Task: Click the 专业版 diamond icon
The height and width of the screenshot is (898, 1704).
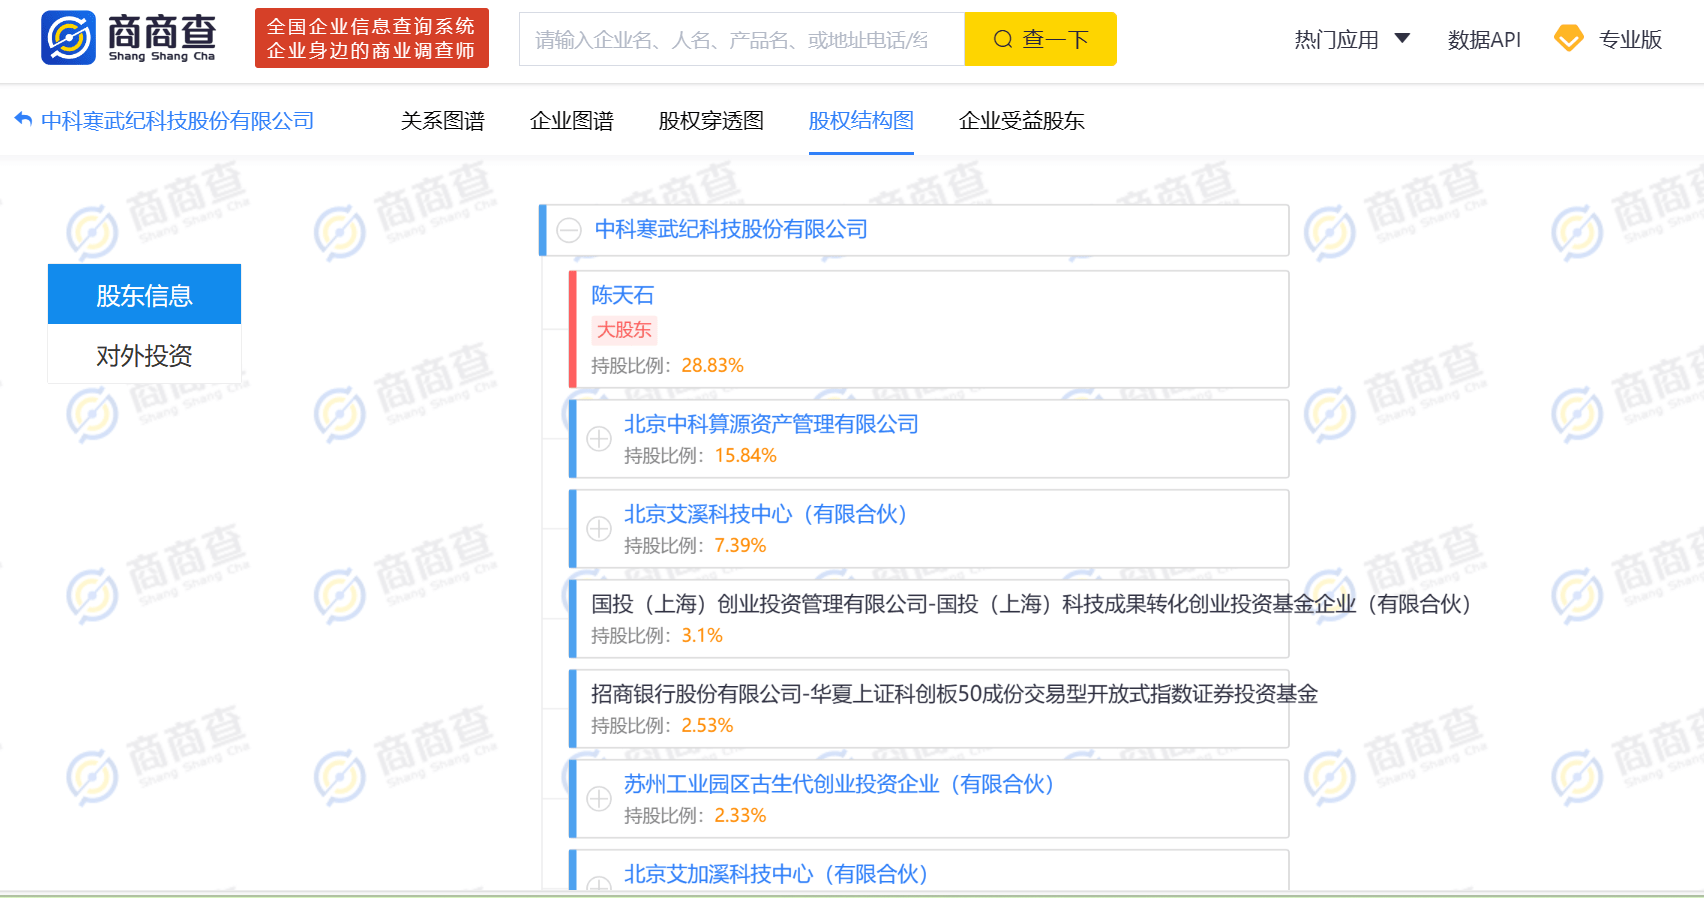Action: 1568,39
